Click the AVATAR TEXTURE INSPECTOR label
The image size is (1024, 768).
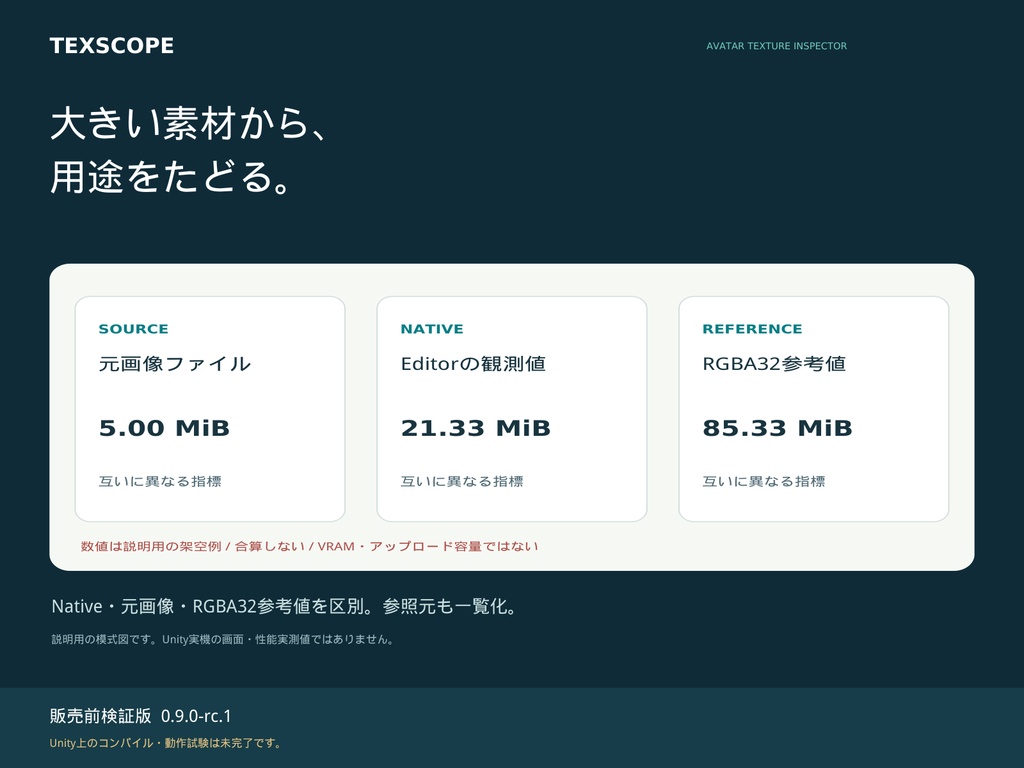coord(776,46)
